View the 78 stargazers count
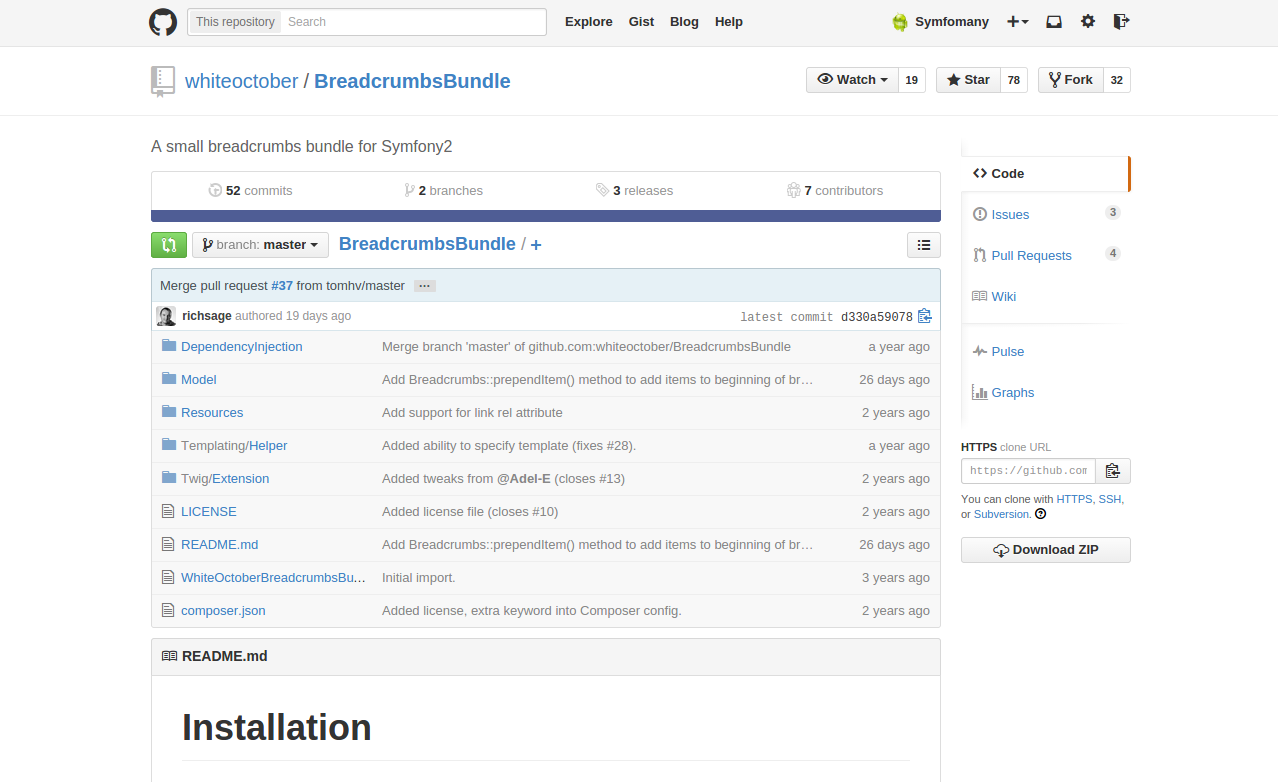This screenshot has height=782, width=1278. [1014, 80]
